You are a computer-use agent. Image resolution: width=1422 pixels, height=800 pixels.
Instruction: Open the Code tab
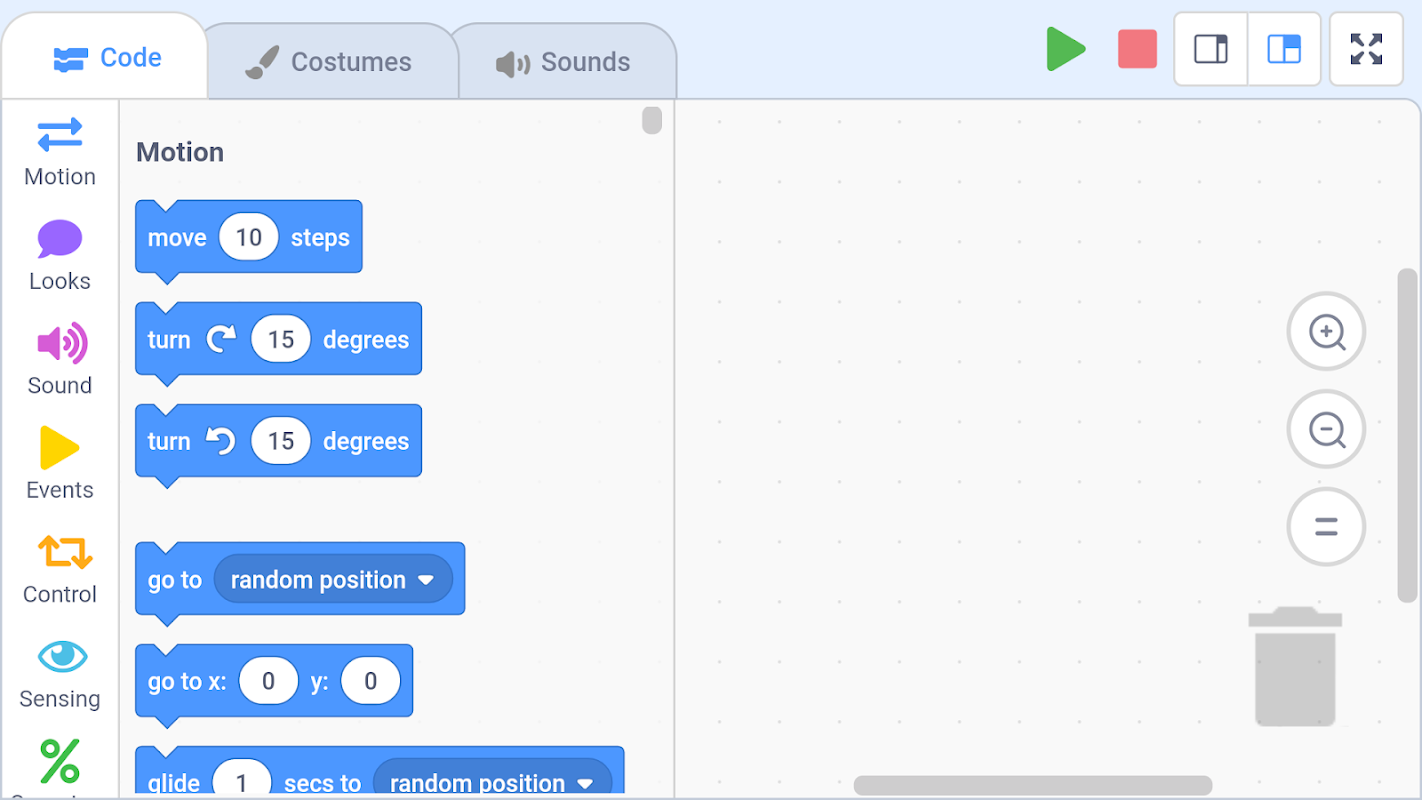tap(106, 58)
